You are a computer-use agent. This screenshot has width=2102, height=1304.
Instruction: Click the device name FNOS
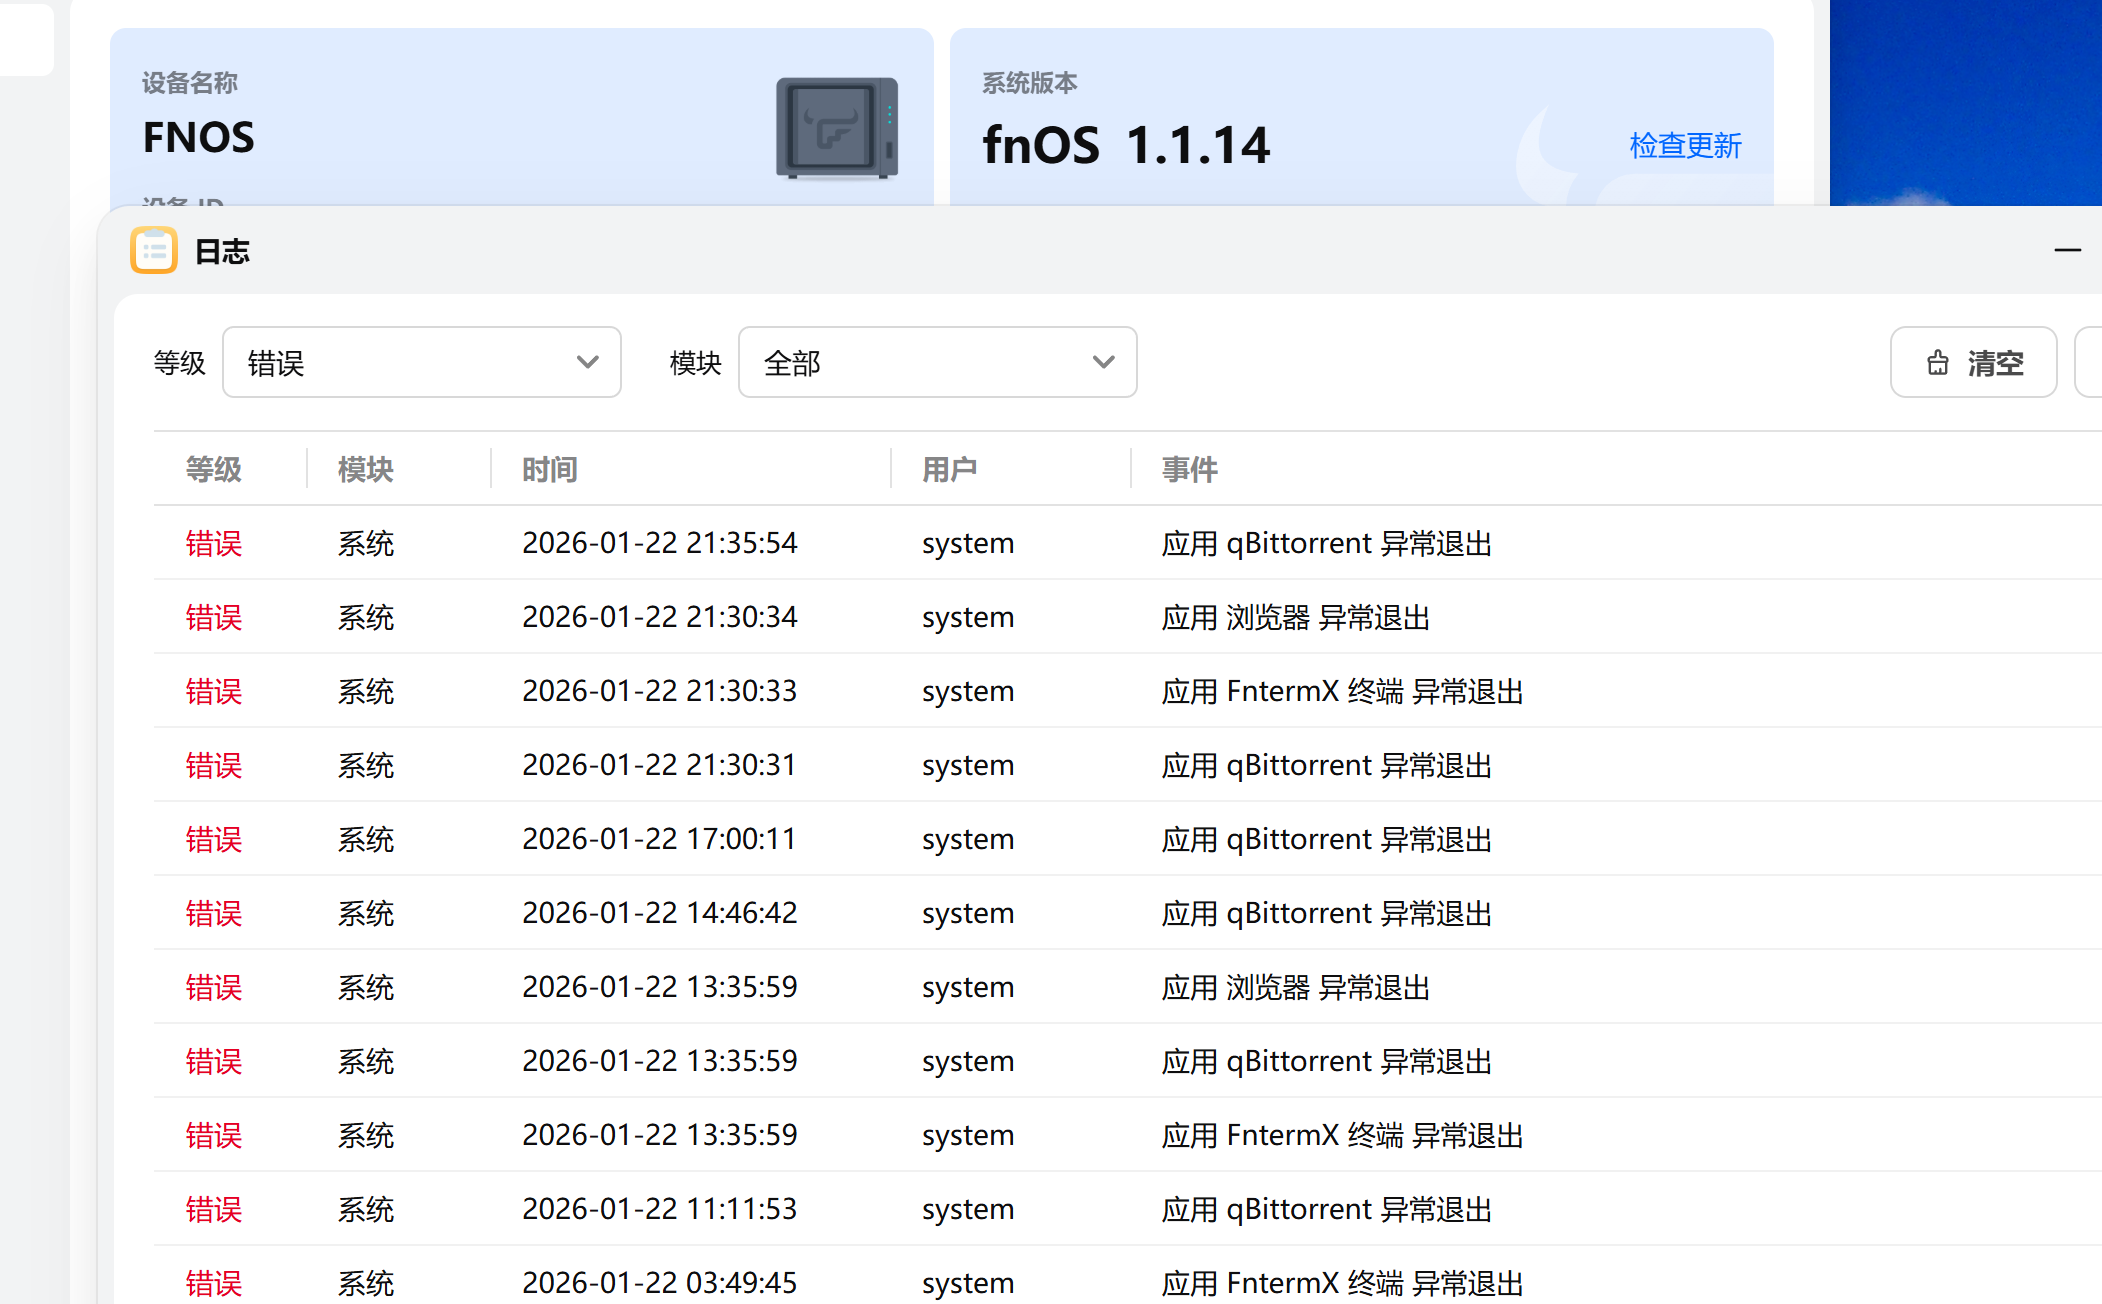[198, 137]
